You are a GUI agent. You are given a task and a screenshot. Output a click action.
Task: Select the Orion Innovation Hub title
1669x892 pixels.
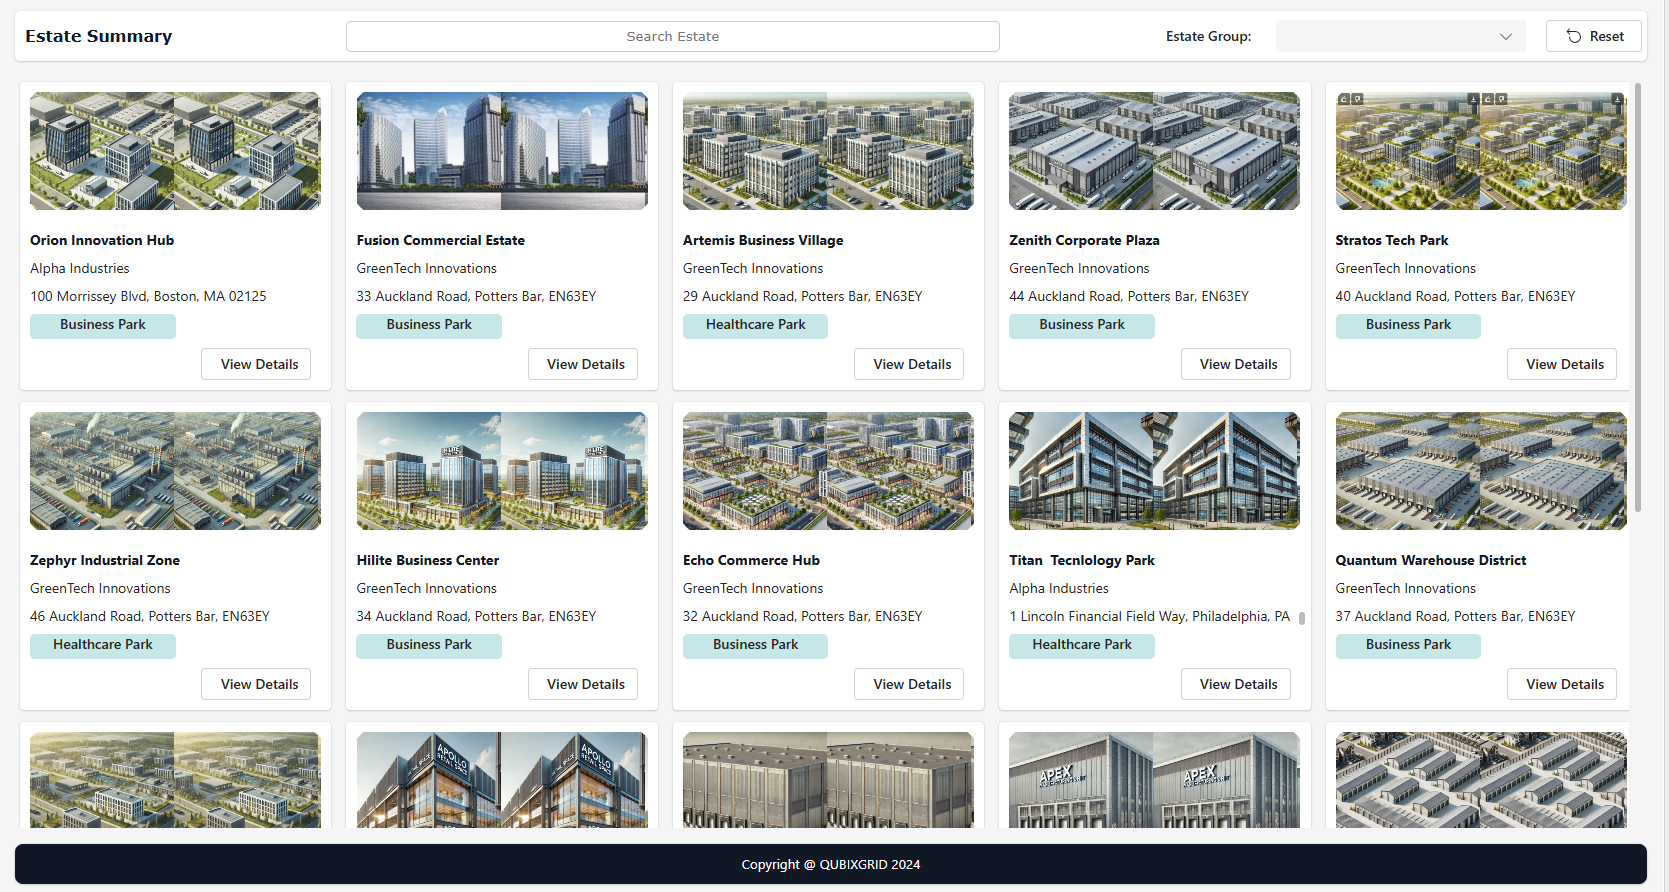click(x=102, y=240)
